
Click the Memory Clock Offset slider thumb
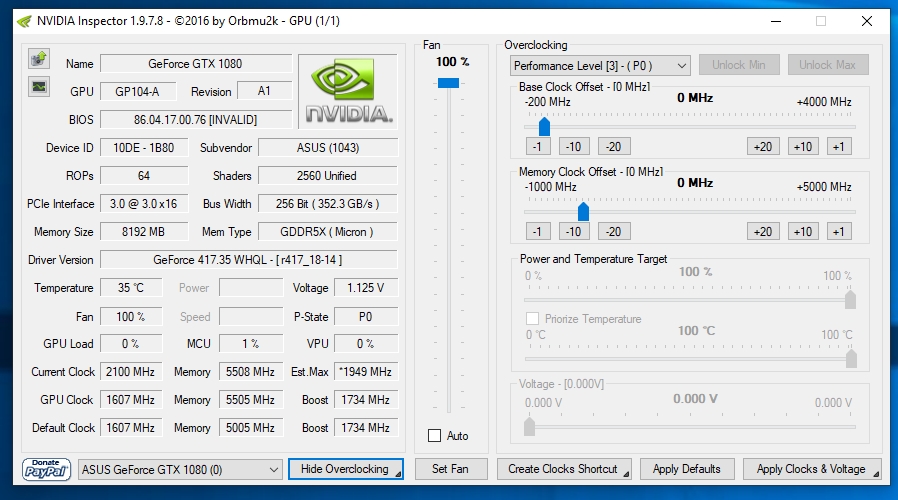(x=584, y=211)
